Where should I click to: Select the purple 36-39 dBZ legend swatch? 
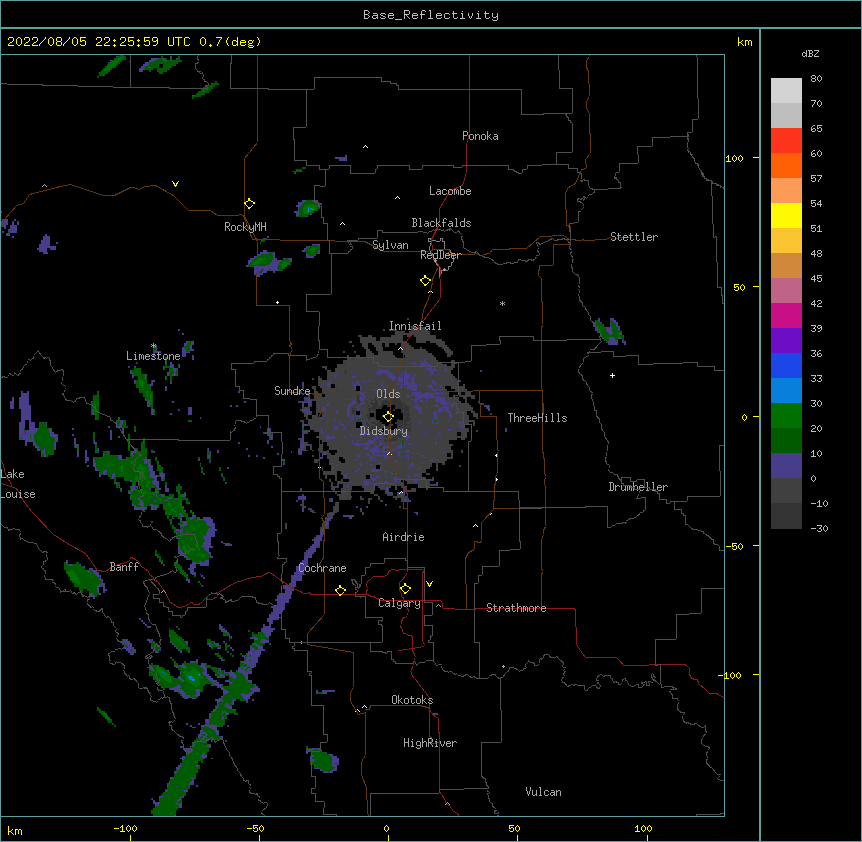[786, 341]
